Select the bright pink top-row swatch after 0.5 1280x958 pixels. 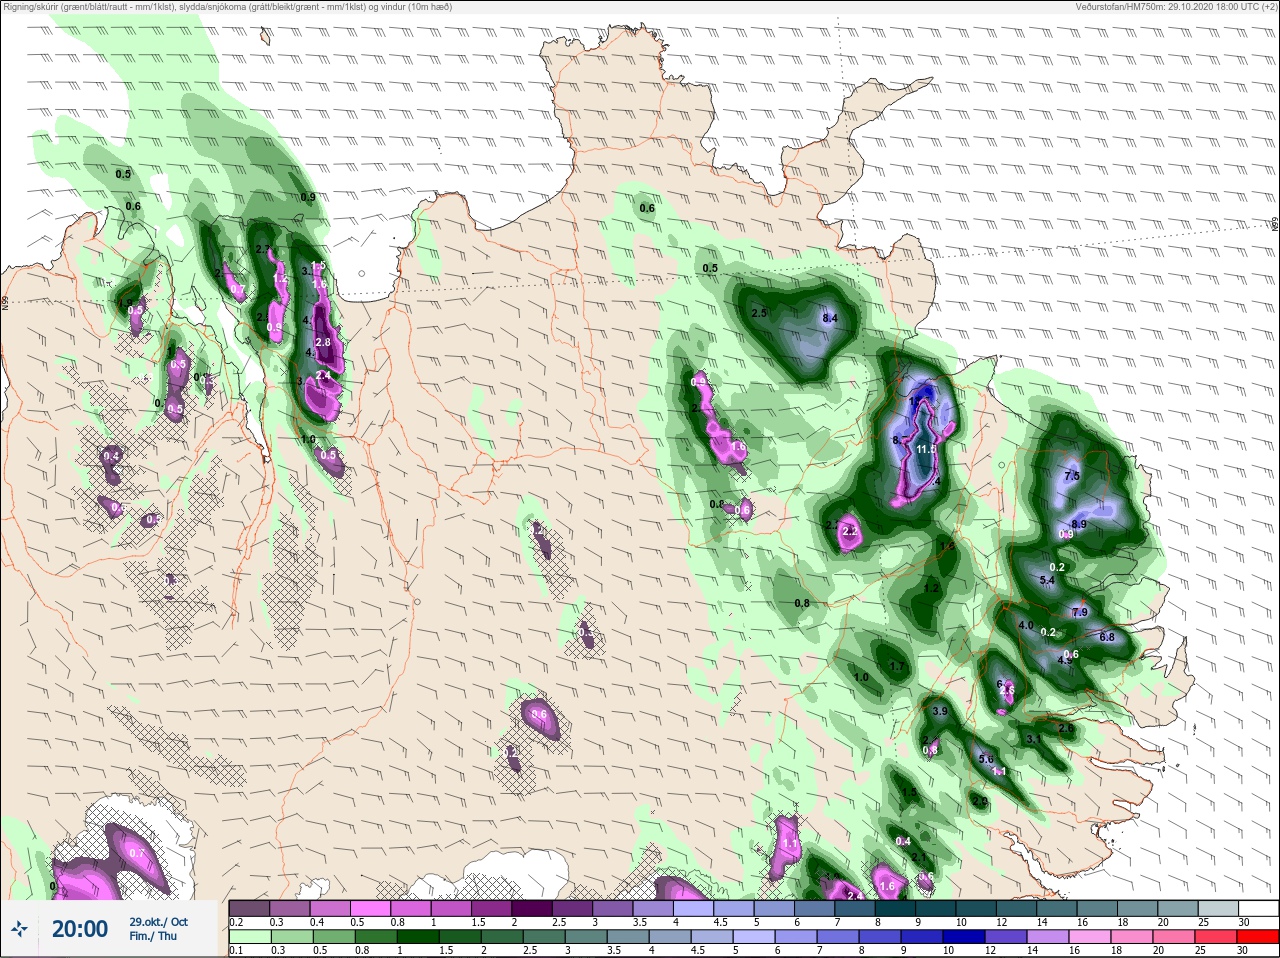(370, 908)
